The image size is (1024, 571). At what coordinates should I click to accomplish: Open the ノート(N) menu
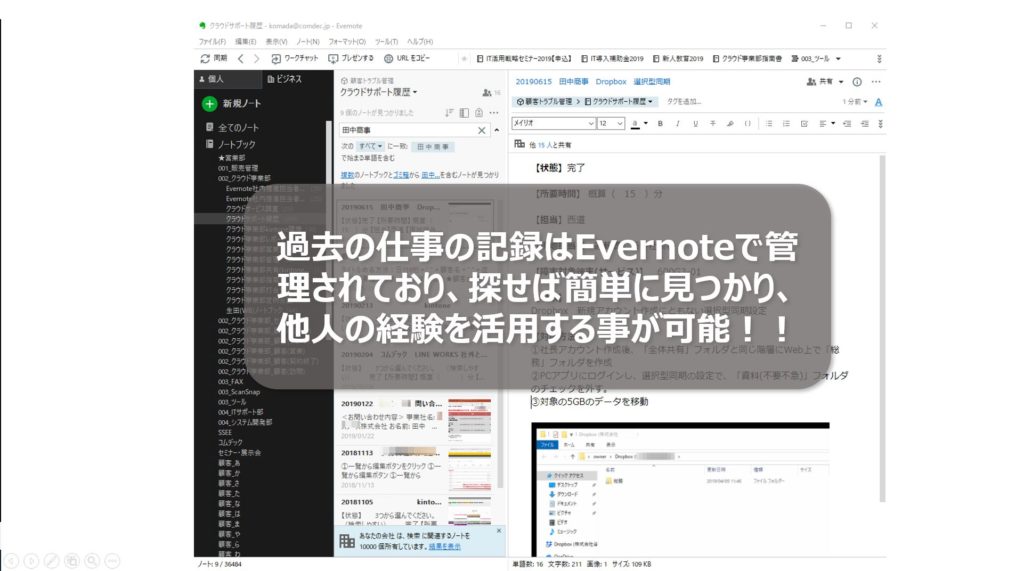pyautogui.click(x=308, y=41)
